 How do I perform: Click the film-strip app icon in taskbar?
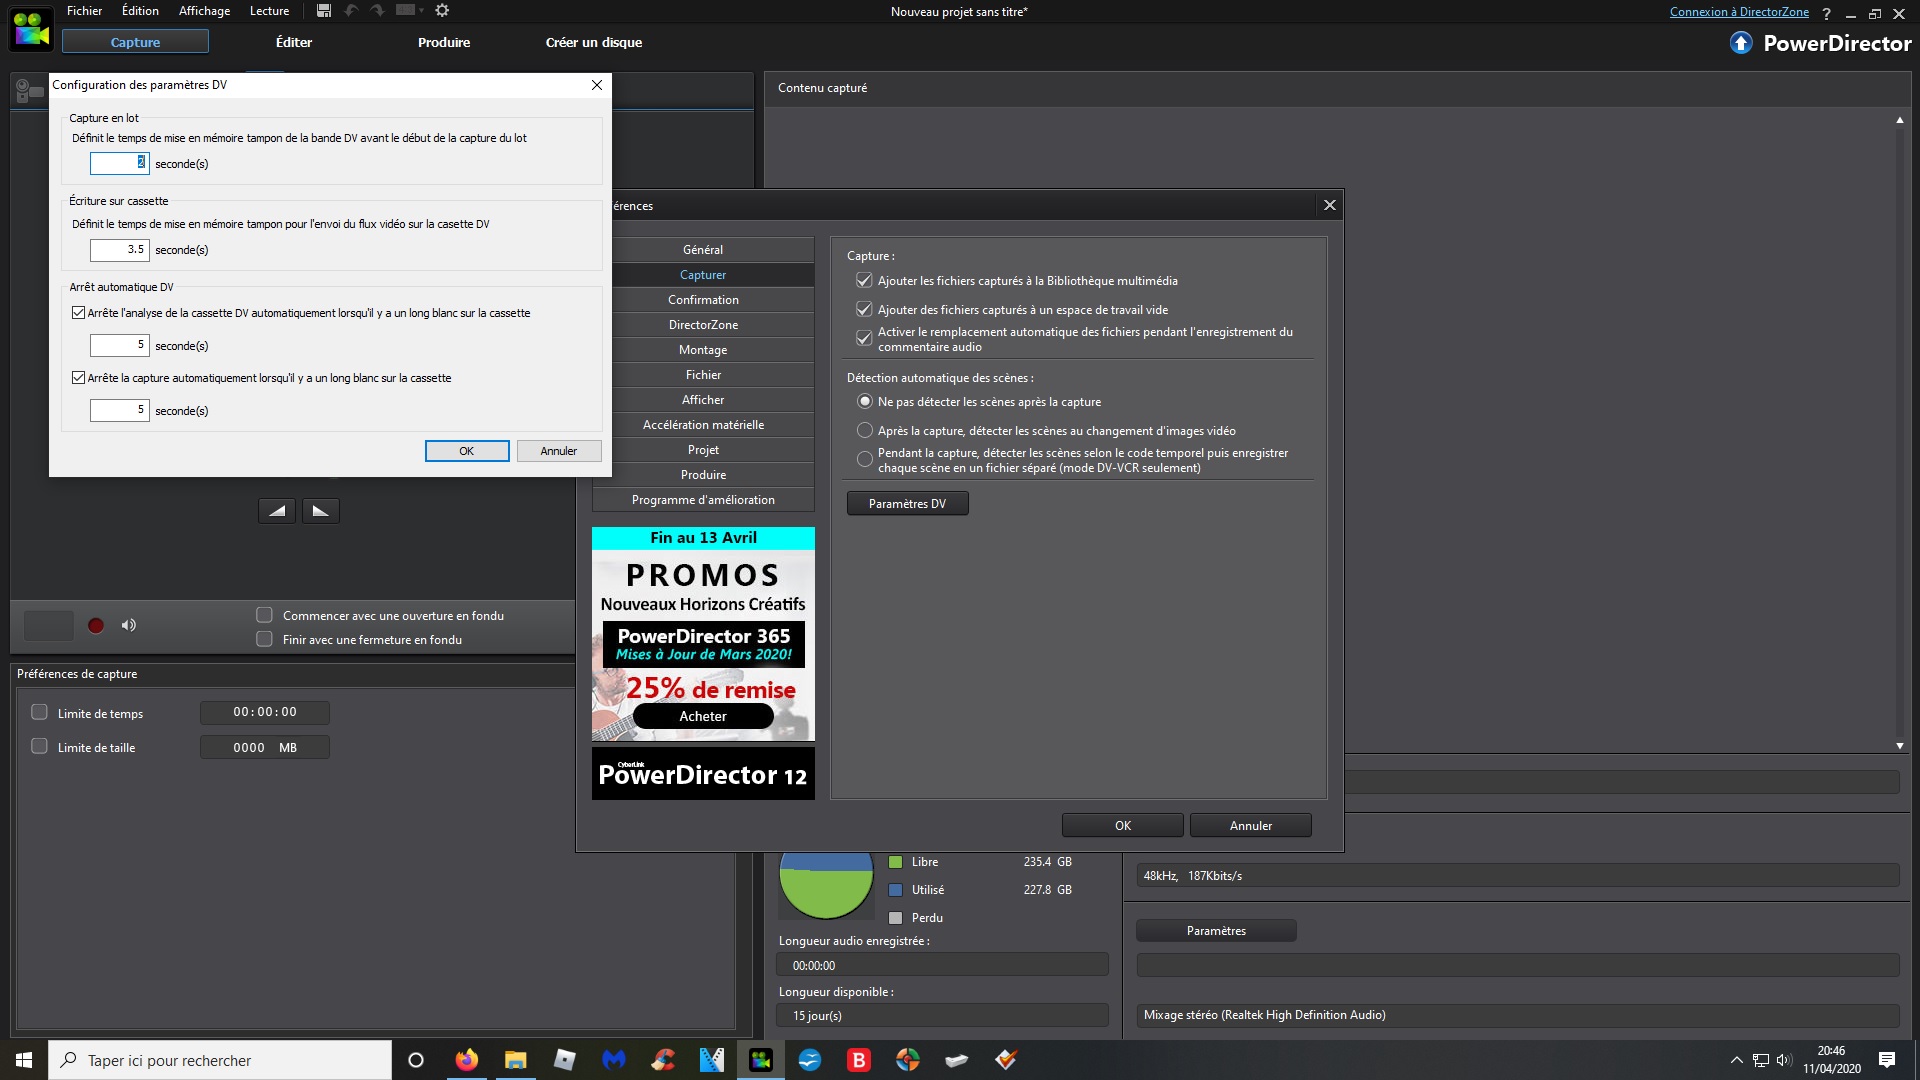pyautogui.click(x=711, y=1060)
